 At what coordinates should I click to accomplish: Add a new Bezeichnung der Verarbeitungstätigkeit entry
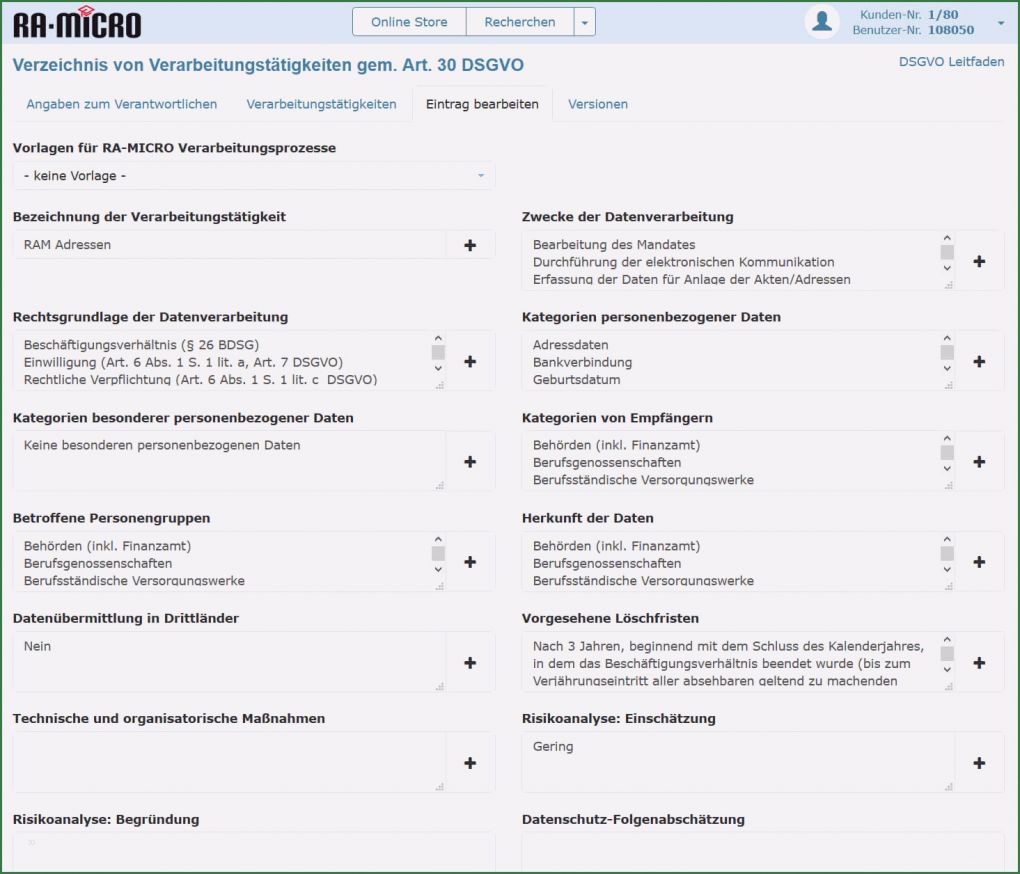click(470, 244)
